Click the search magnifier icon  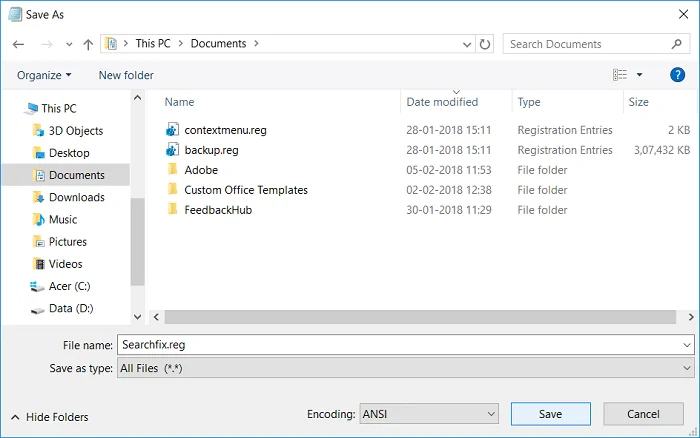tap(676, 44)
